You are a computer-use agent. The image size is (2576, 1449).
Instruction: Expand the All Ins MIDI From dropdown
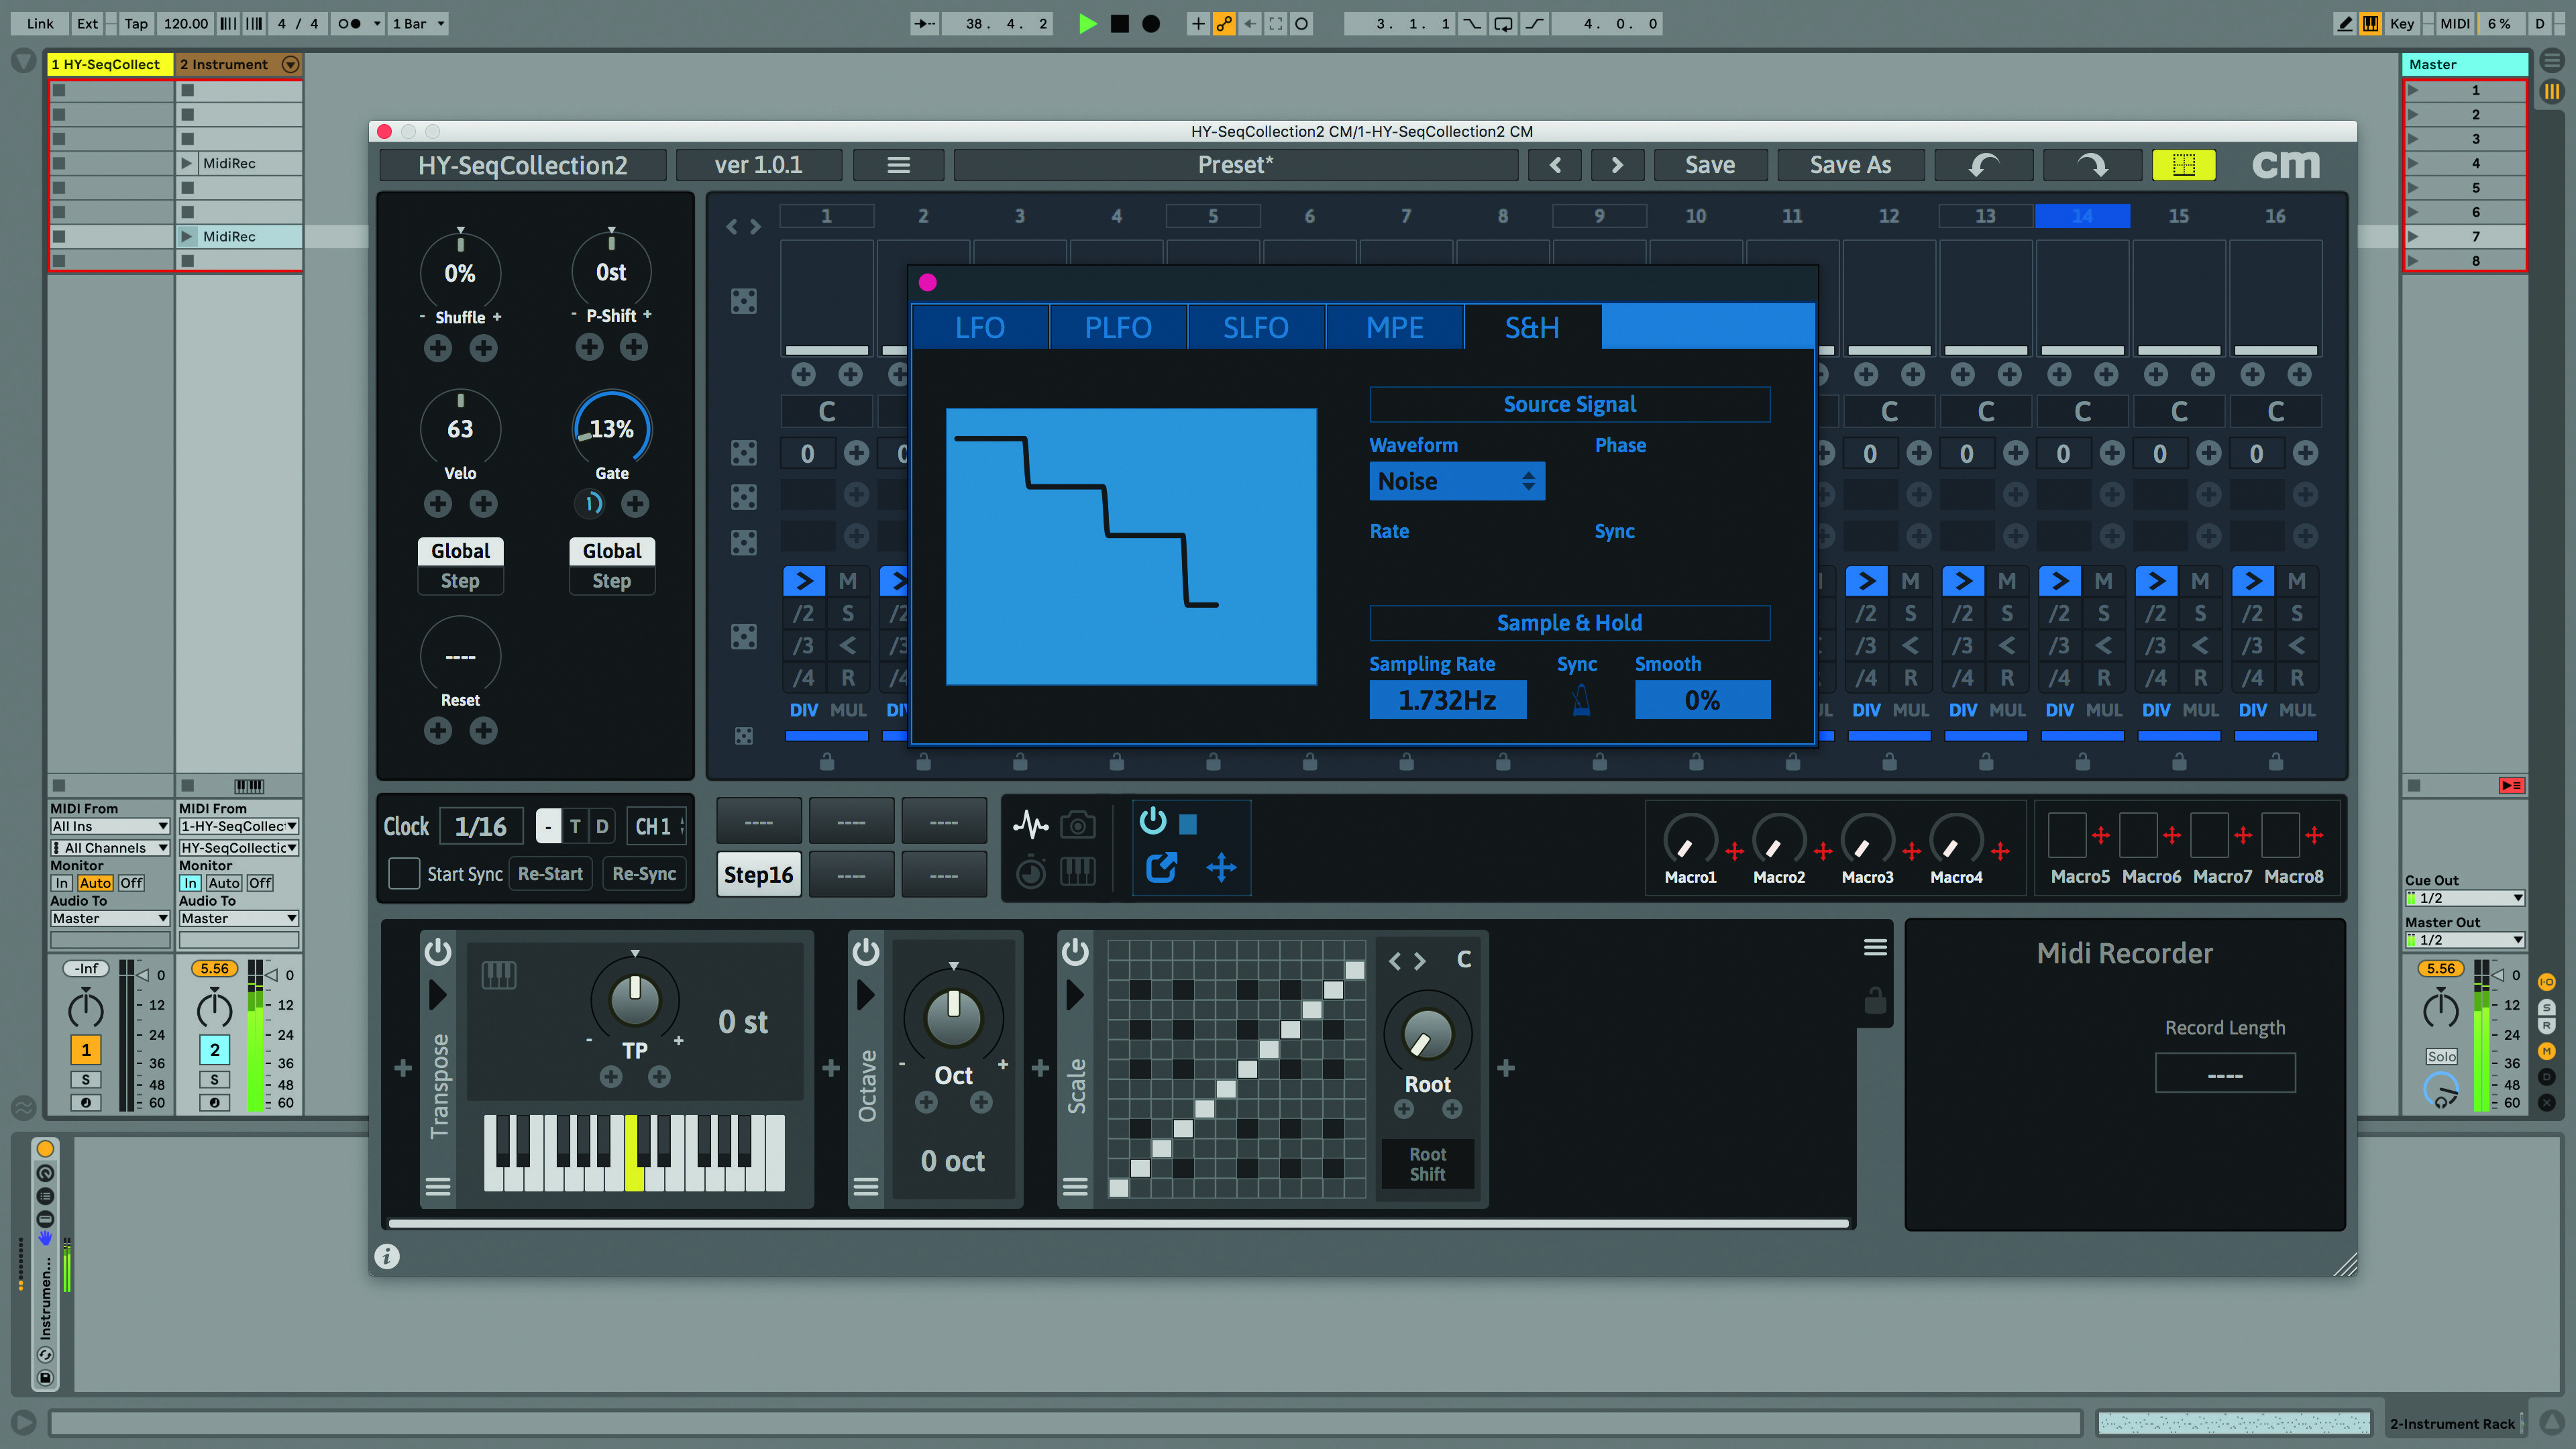(x=110, y=826)
